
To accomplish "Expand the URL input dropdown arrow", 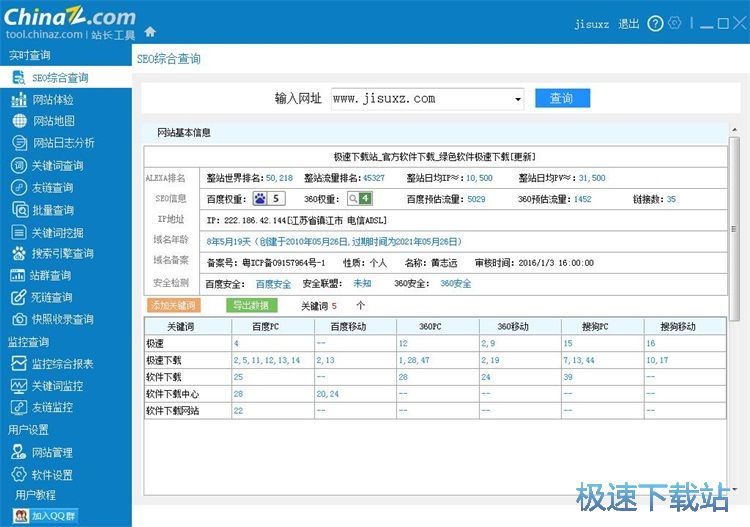I will (x=518, y=99).
